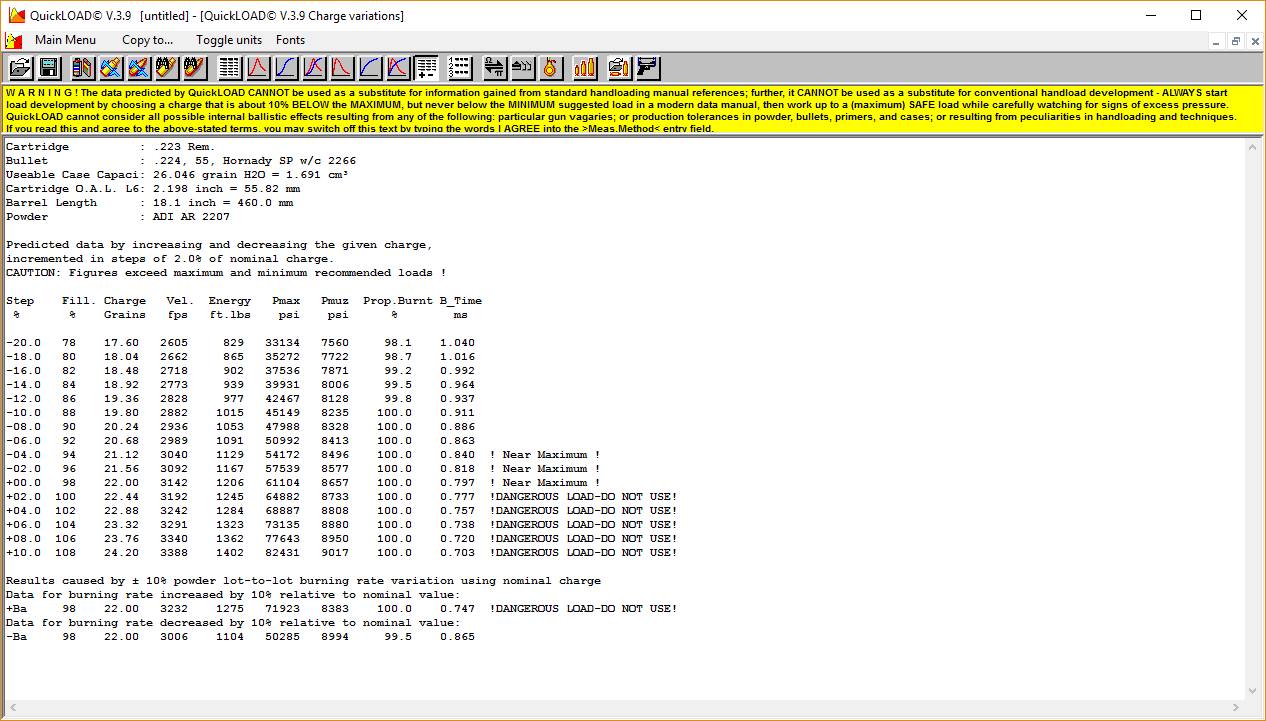Image resolution: width=1266 pixels, height=721 pixels.
Task: Click the QuickLOAD icon in the title bar
Action: pos(17,15)
